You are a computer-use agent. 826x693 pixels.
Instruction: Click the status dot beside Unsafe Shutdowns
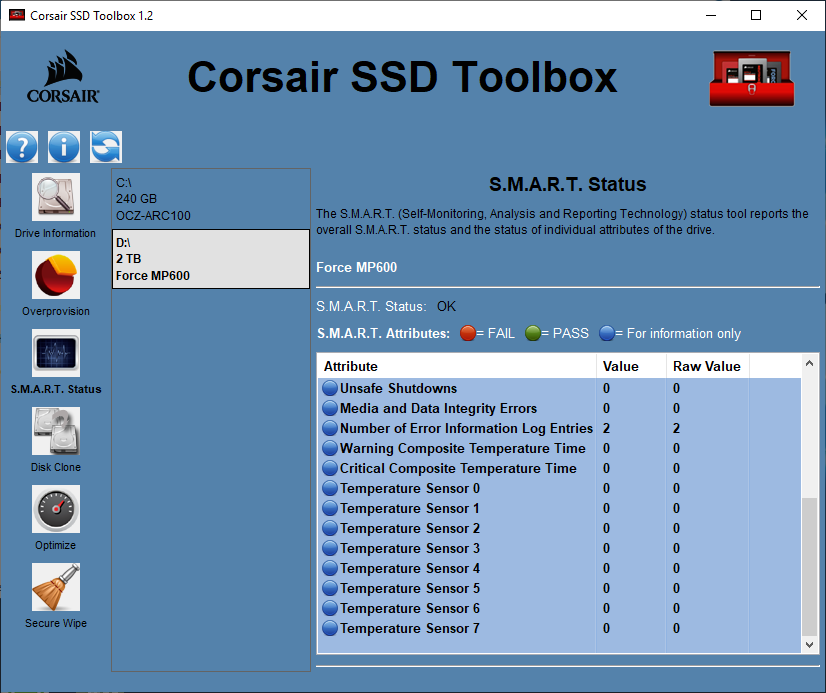pos(330,388)
